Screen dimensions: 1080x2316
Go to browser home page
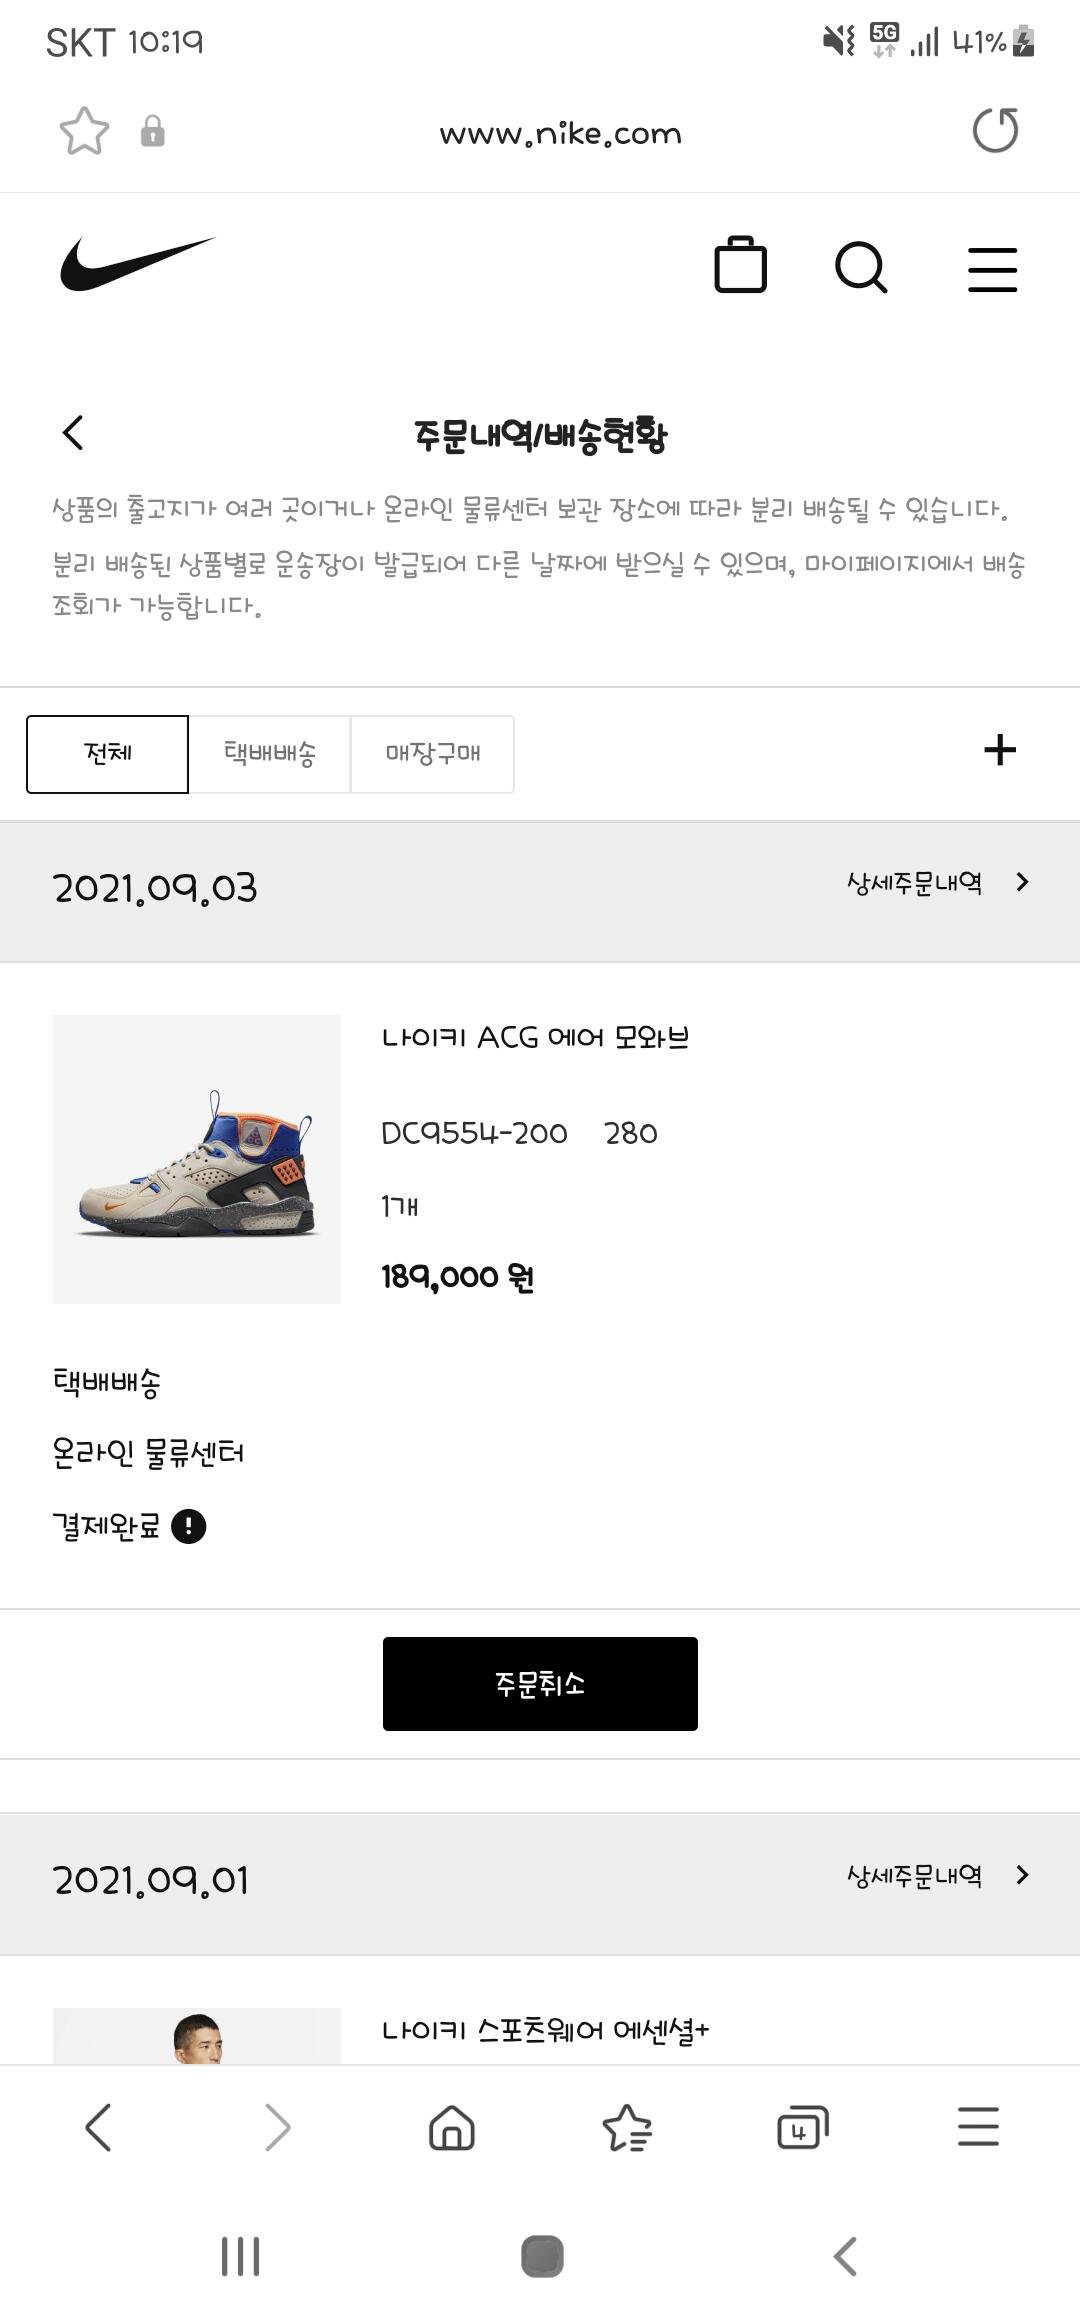pos(452,2126)
